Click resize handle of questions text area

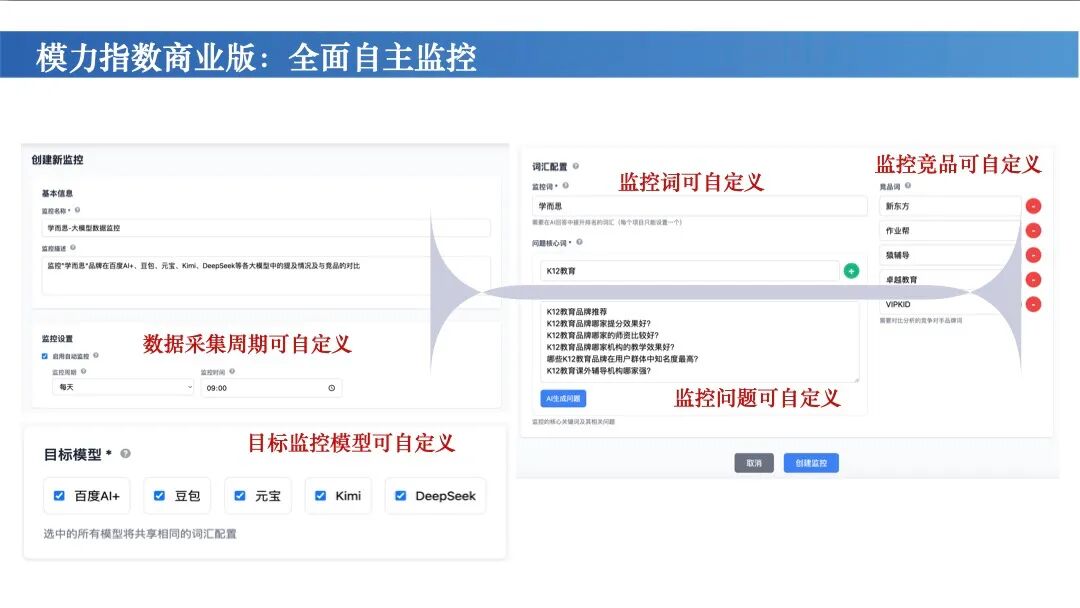[x=856, y=379]
